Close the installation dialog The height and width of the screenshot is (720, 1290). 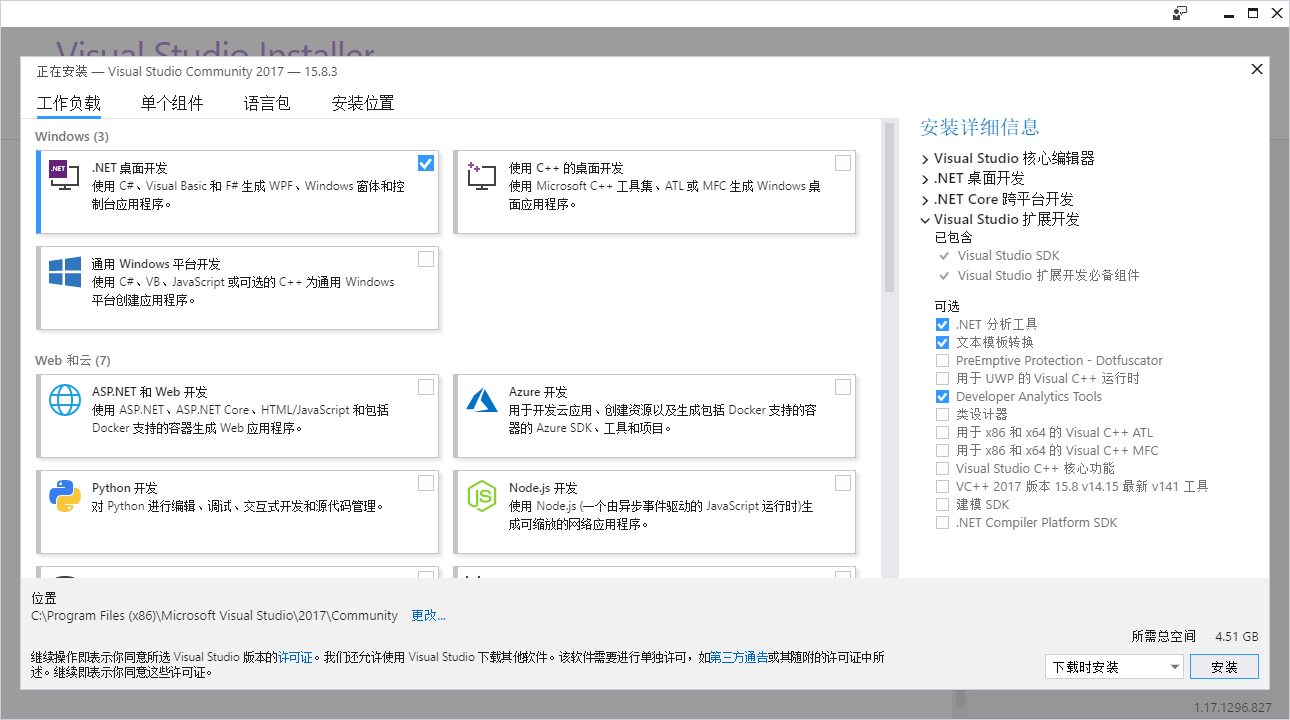click(x=1257, y=69)
